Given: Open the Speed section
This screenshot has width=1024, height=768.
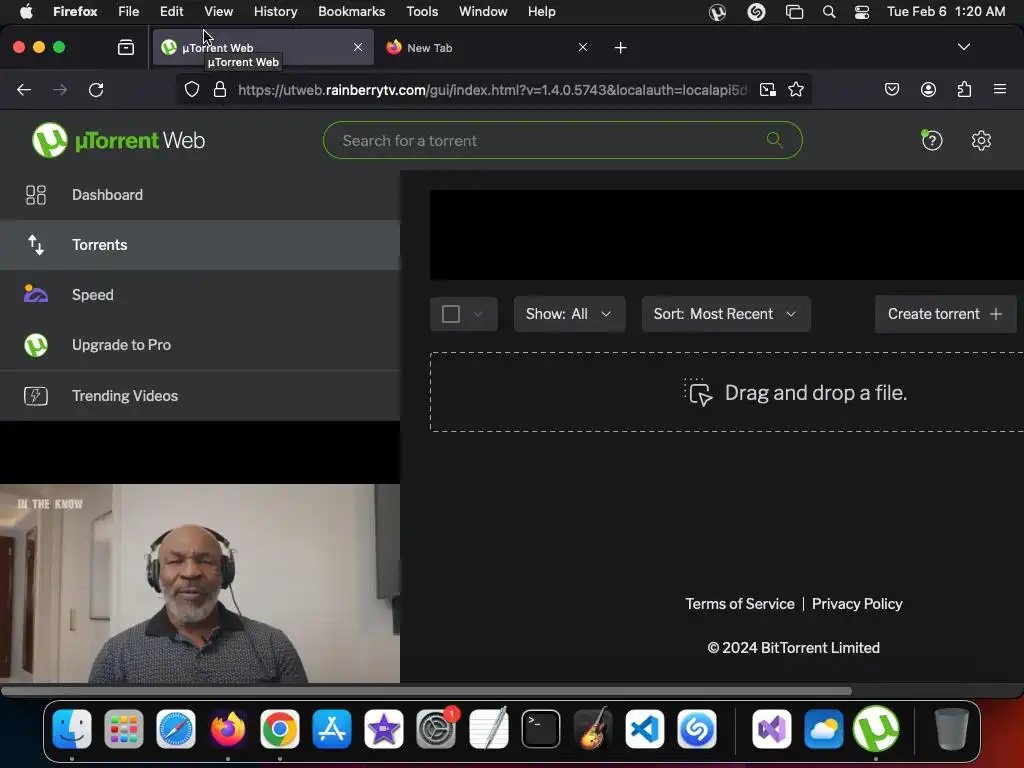Looking at the screenshot, I should [199, 295].
